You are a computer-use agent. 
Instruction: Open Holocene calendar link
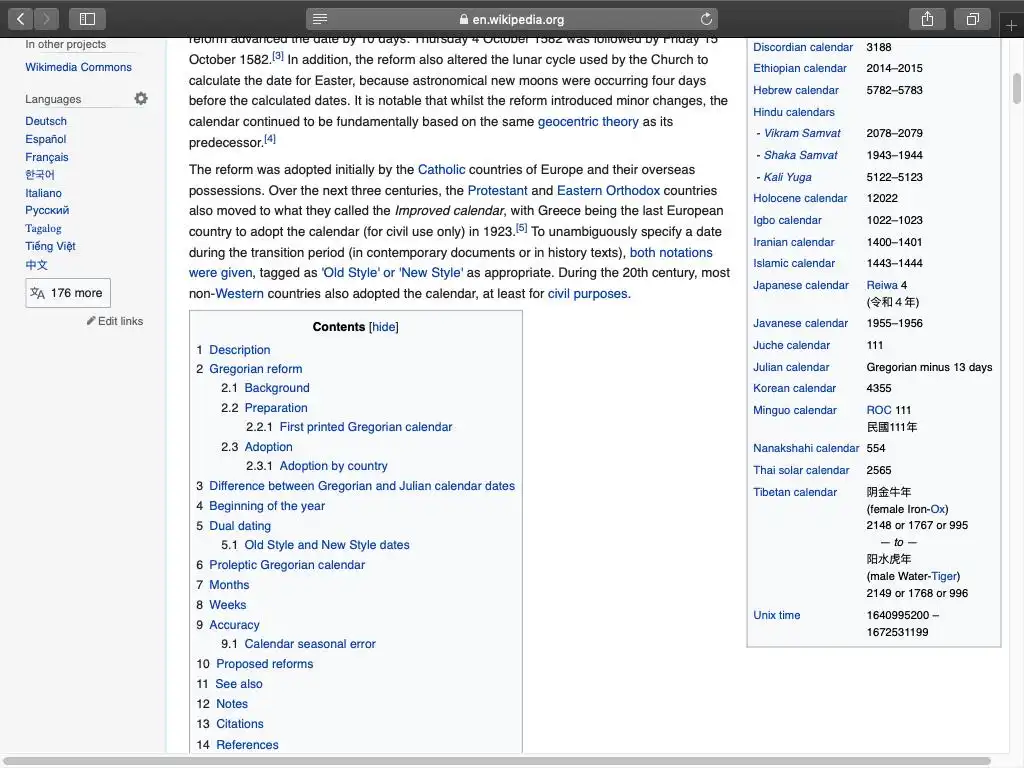click(800, 198)
